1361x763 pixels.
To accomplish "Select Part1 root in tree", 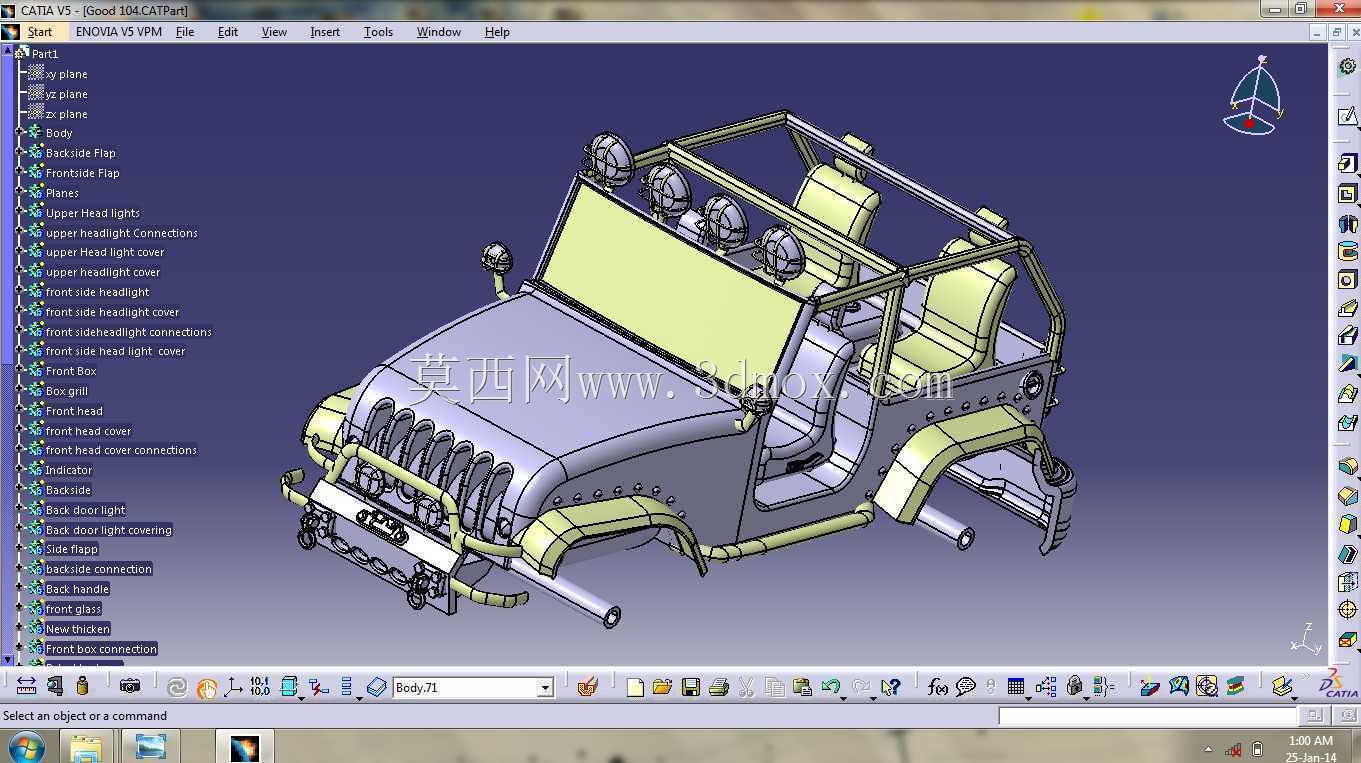I will point(45,54).
